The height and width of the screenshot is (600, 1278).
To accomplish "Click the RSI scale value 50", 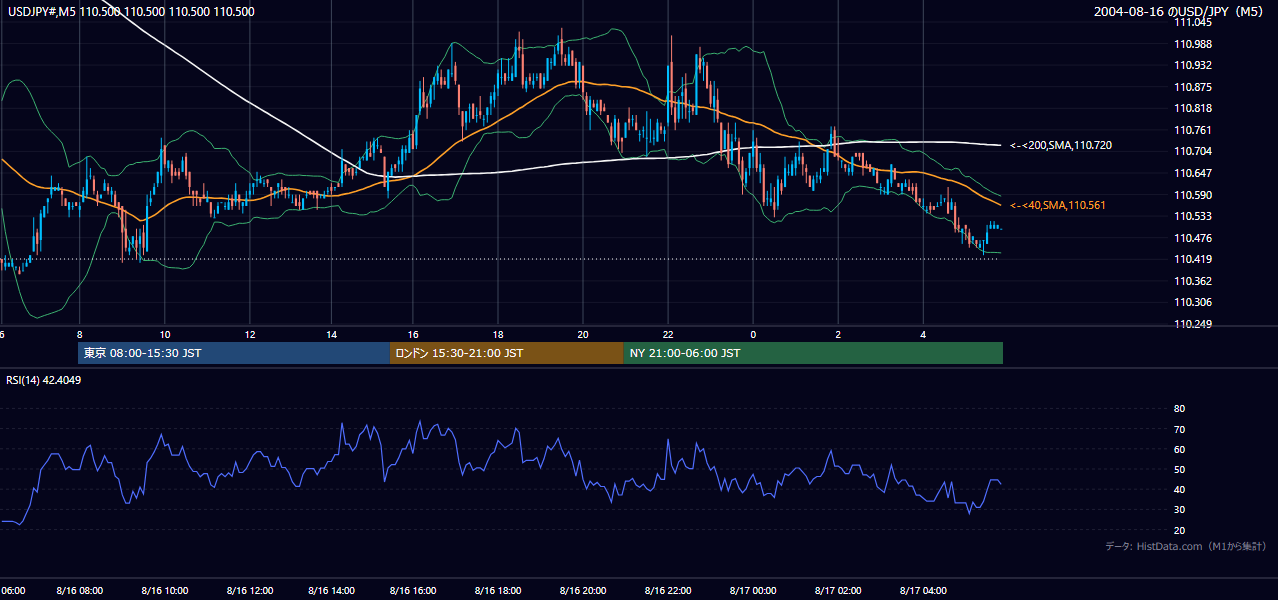I will coord(1179,470).
